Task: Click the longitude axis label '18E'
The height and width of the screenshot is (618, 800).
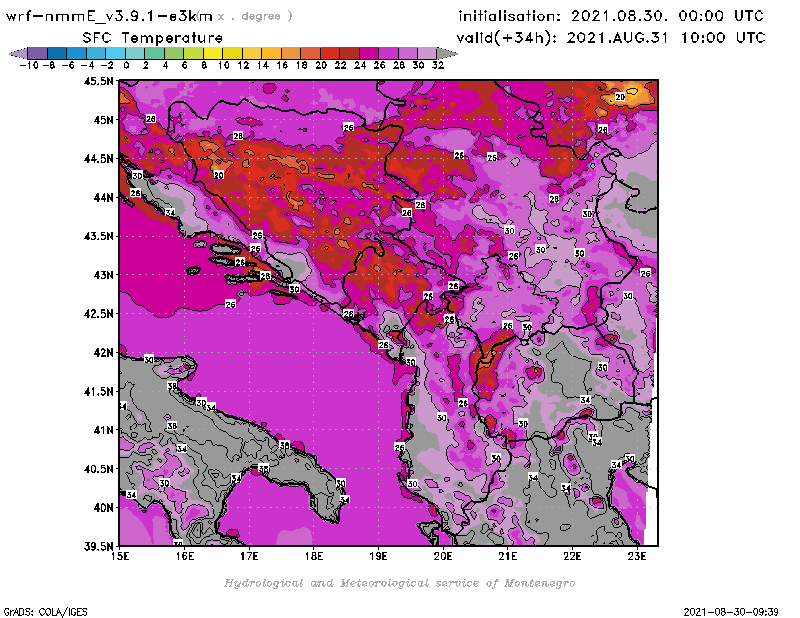Action: [x=314, y=556]
